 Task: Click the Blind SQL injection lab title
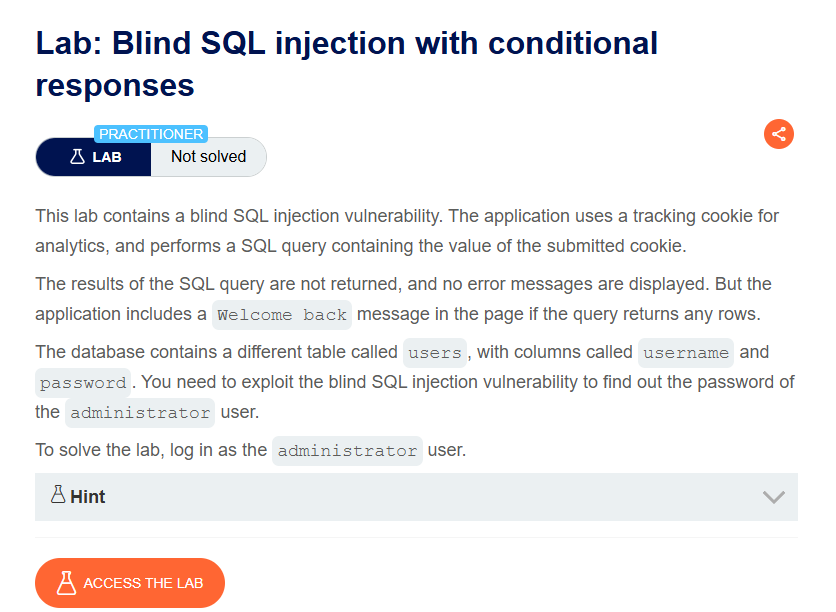(x=347, y=64)
